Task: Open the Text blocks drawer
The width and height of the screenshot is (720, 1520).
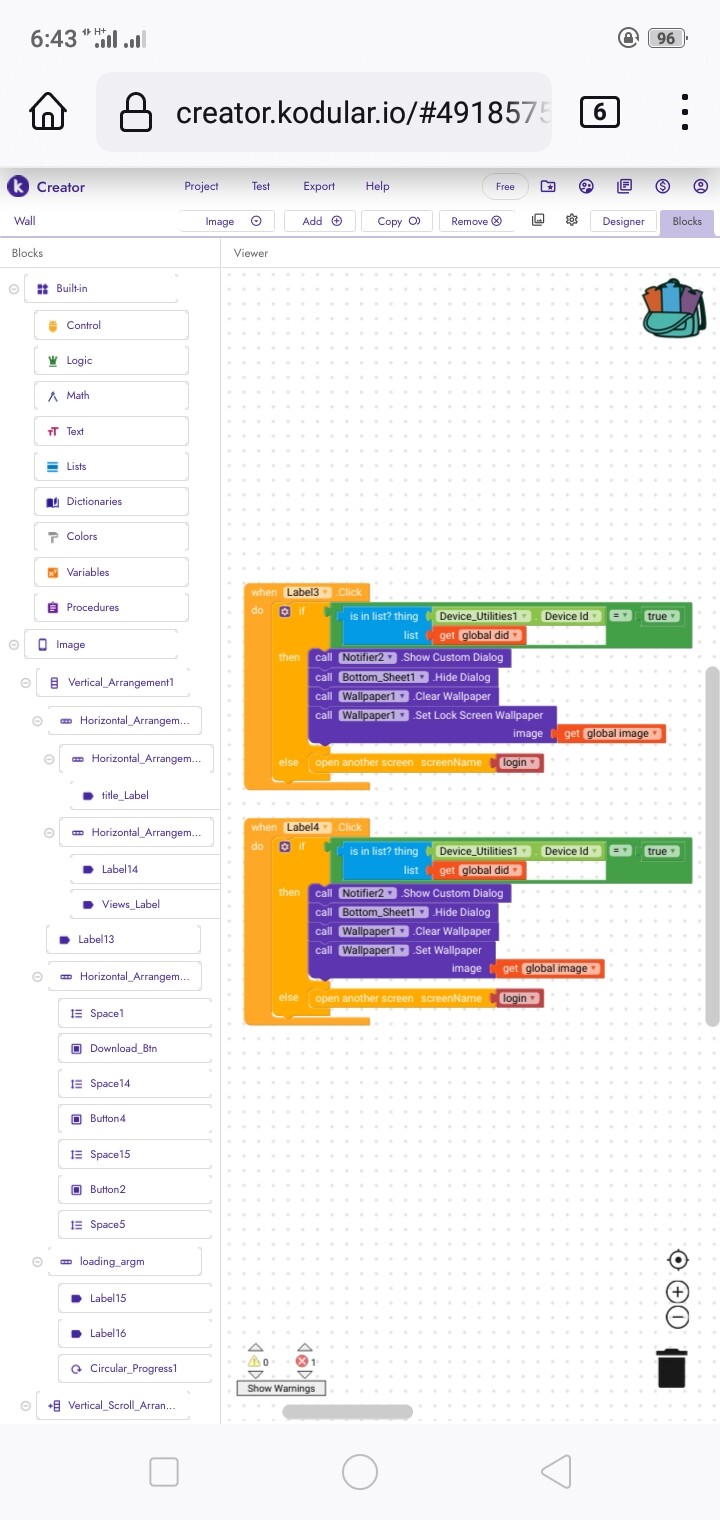Action: point(111,431)
